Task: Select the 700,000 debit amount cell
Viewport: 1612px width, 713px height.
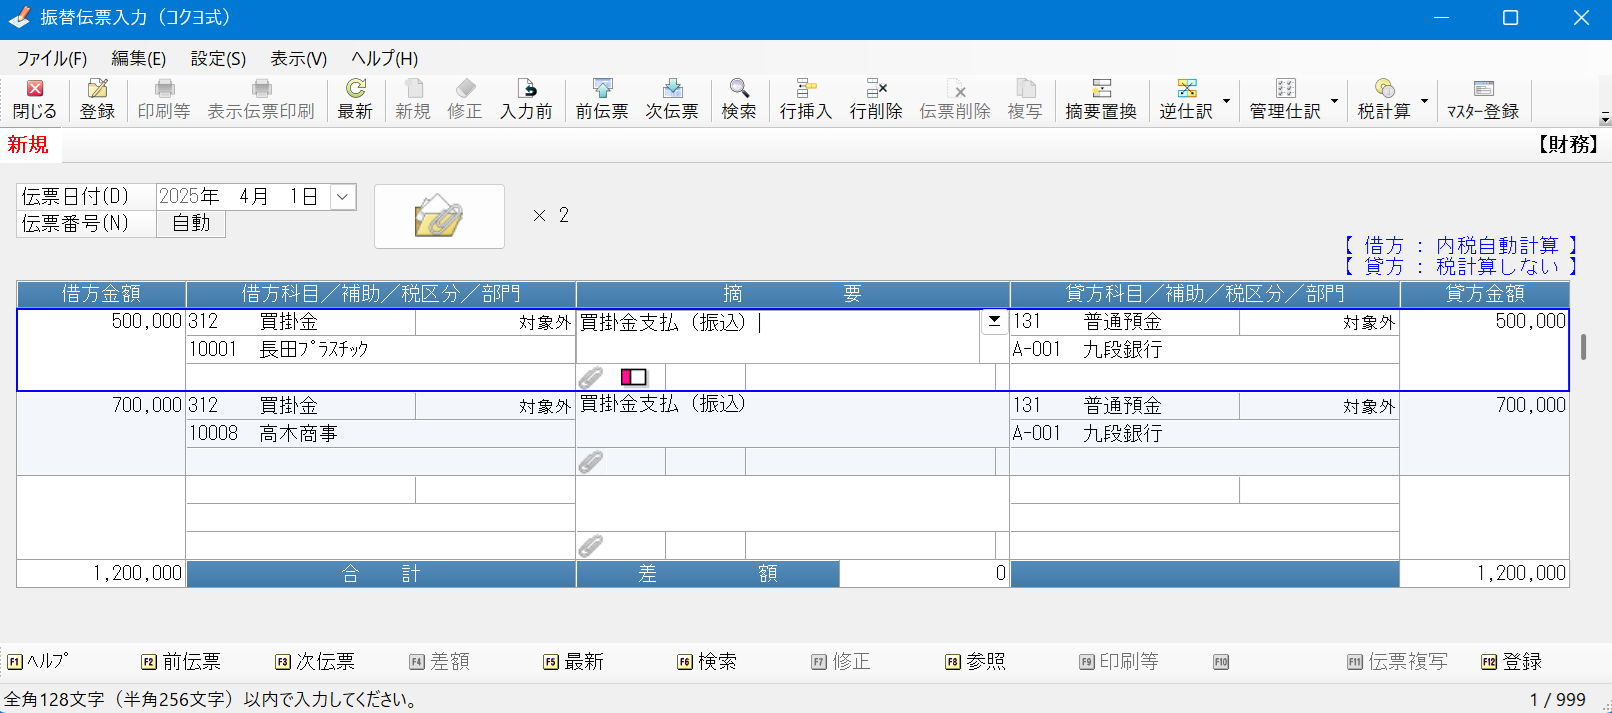Action: [101, 433]
